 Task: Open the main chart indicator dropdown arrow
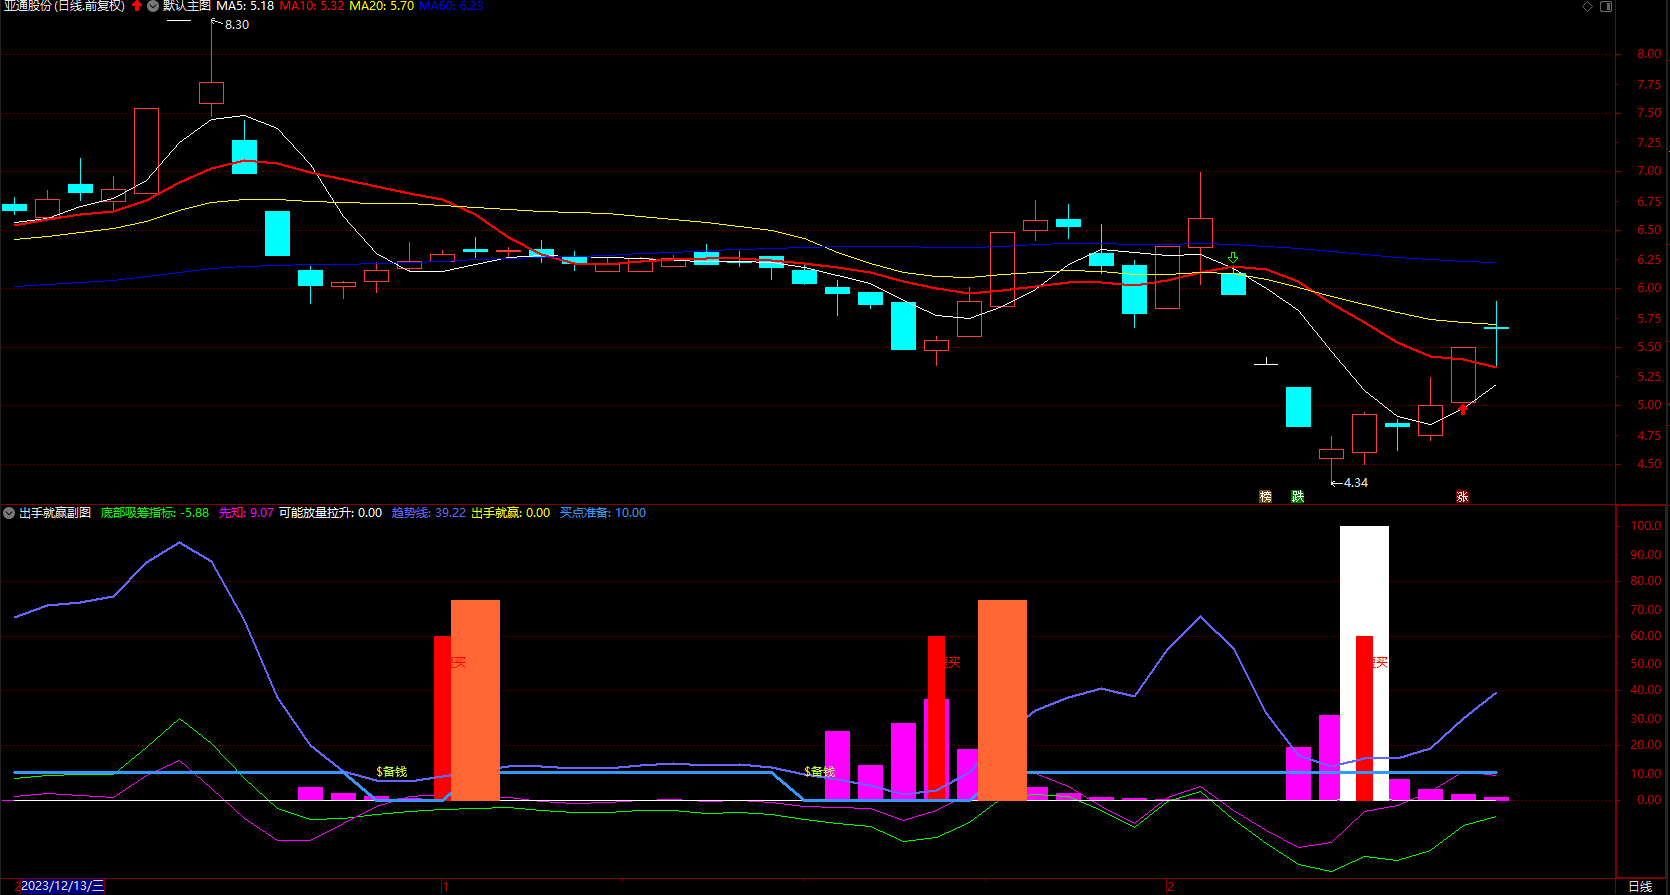(x=153, y=6)
